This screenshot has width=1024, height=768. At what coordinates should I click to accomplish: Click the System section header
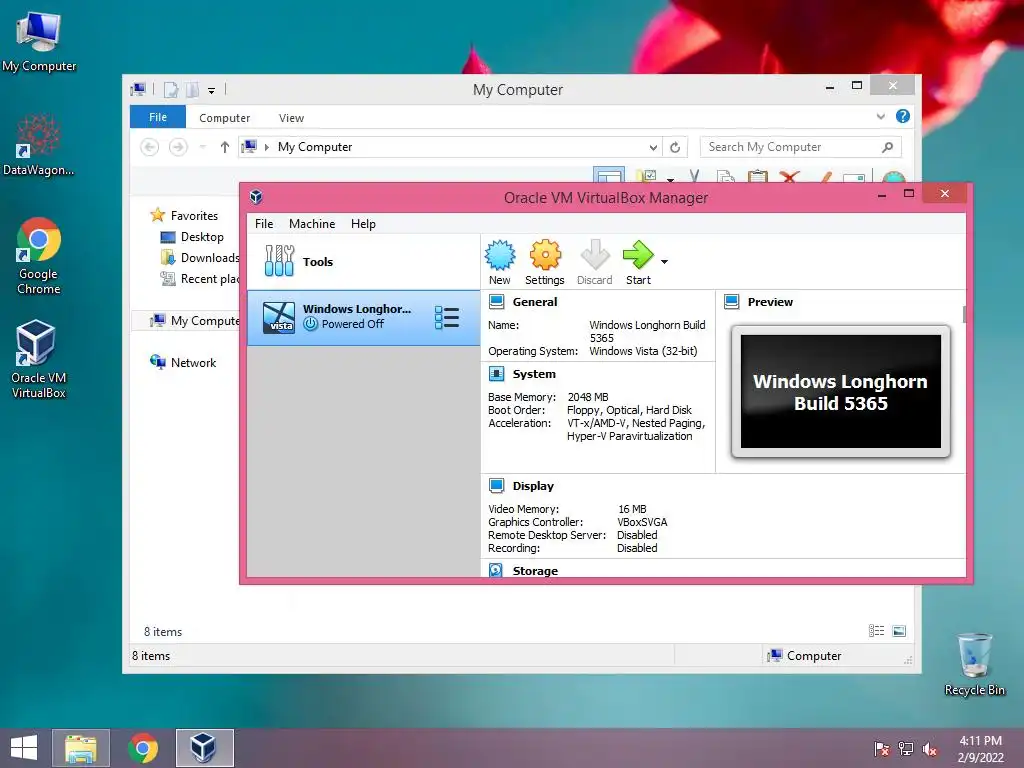[x=534, y=374]
